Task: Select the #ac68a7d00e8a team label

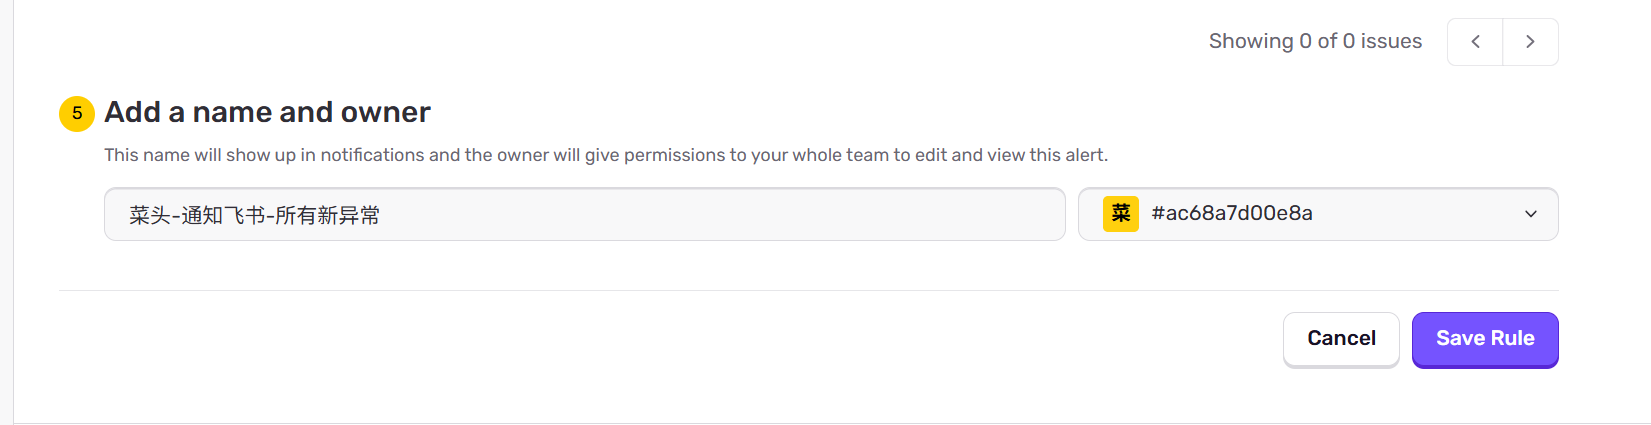Action: click(1232, 213)
